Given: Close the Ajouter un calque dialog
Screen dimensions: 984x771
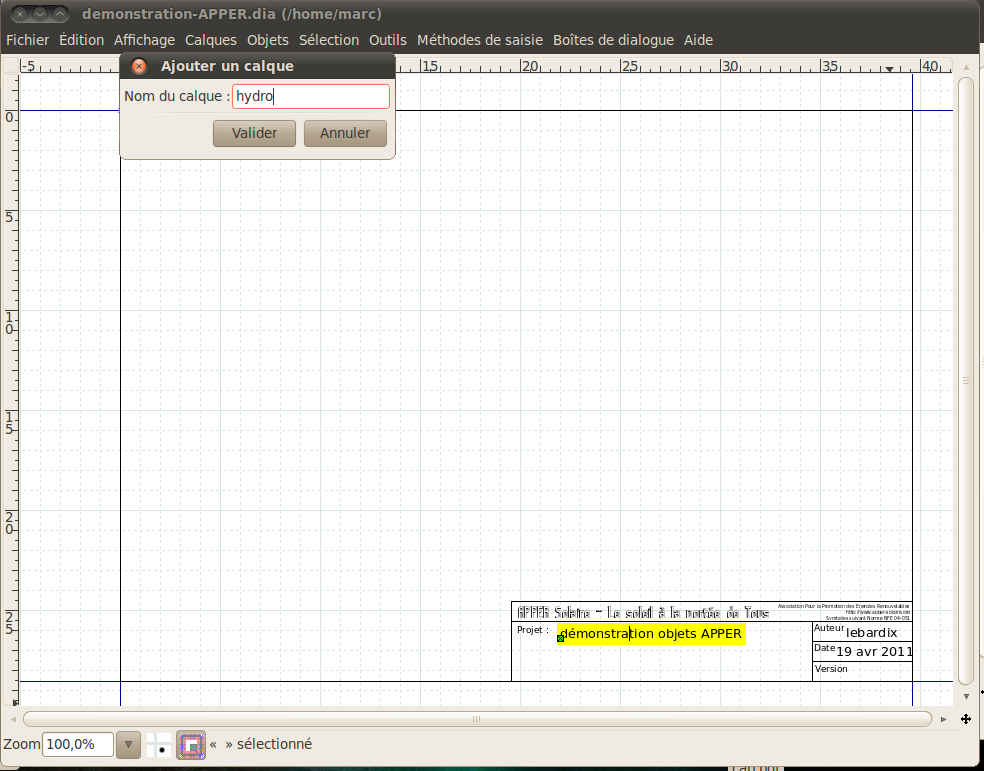Looking at the screenshot, I should pos(139,66).
